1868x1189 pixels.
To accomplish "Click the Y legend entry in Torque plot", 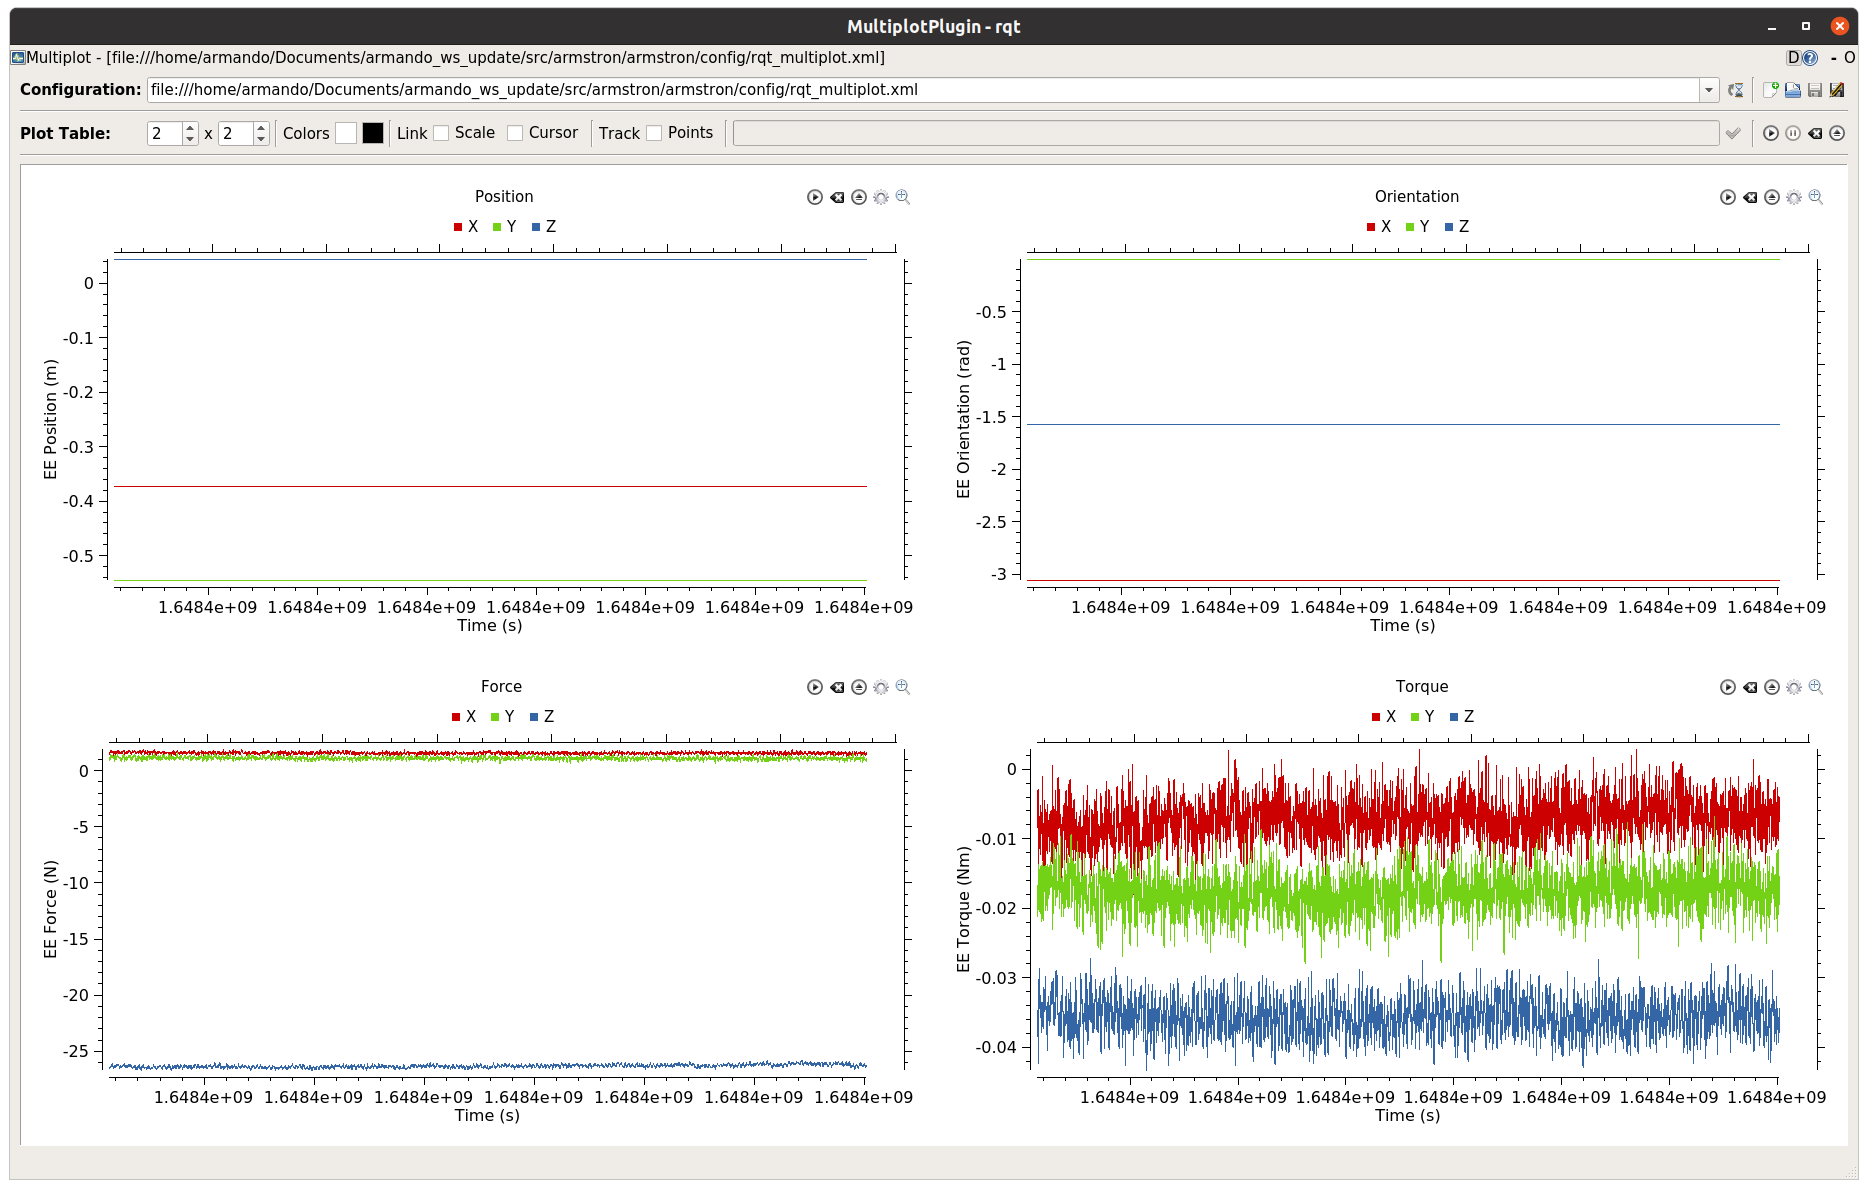I will point(1423,717).
